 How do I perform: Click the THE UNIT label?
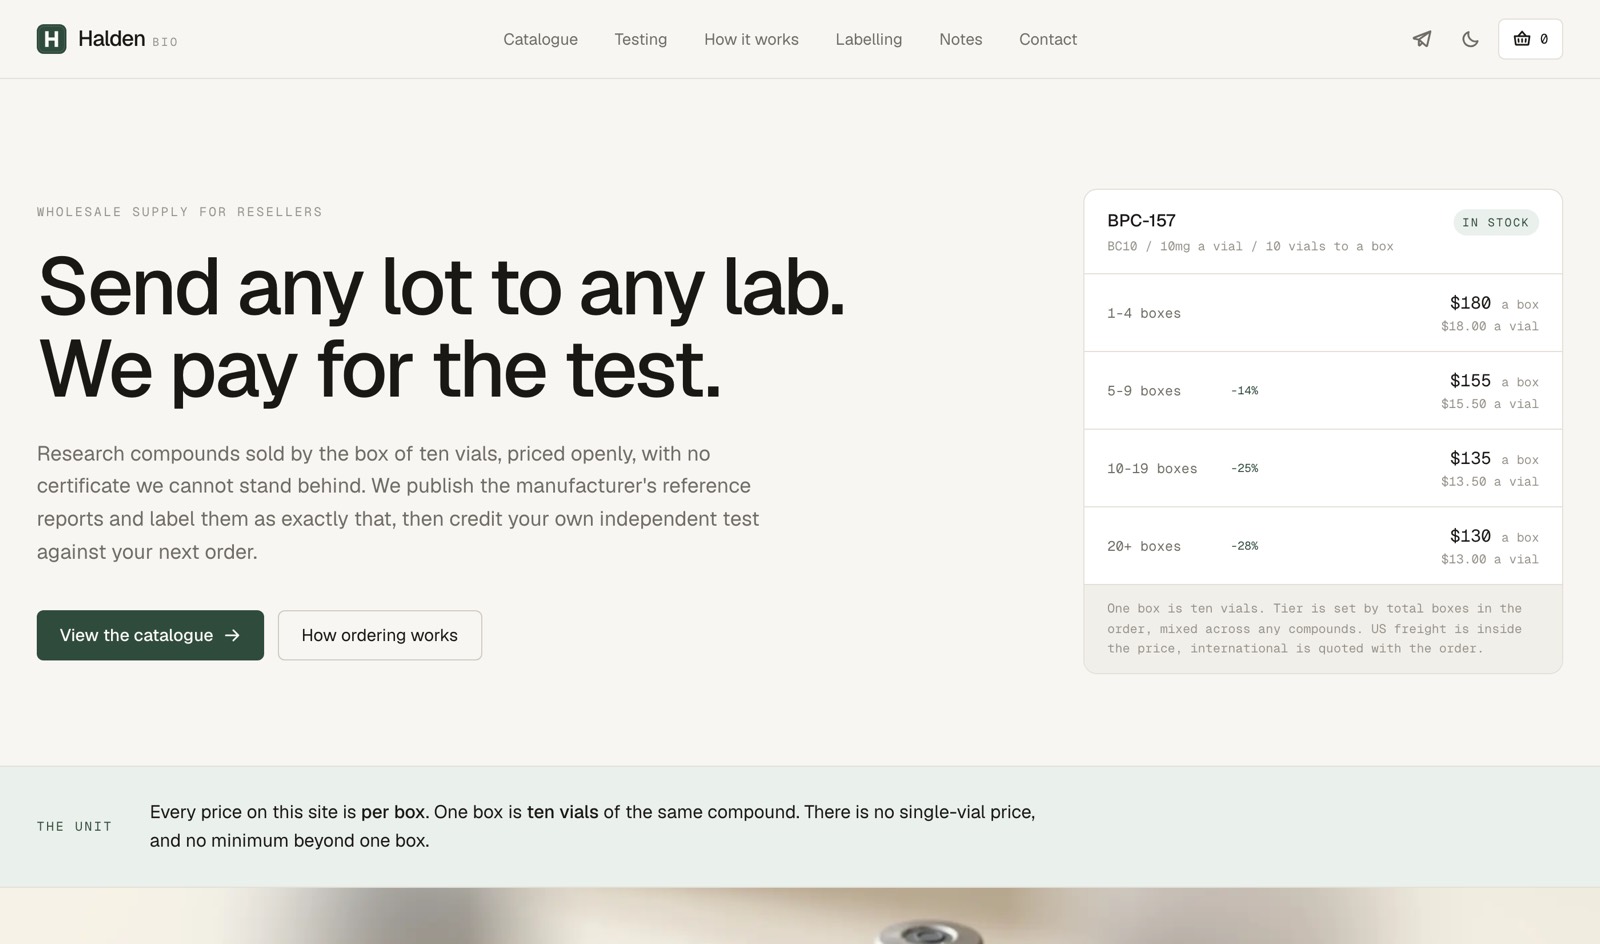(x=74, y=826)
